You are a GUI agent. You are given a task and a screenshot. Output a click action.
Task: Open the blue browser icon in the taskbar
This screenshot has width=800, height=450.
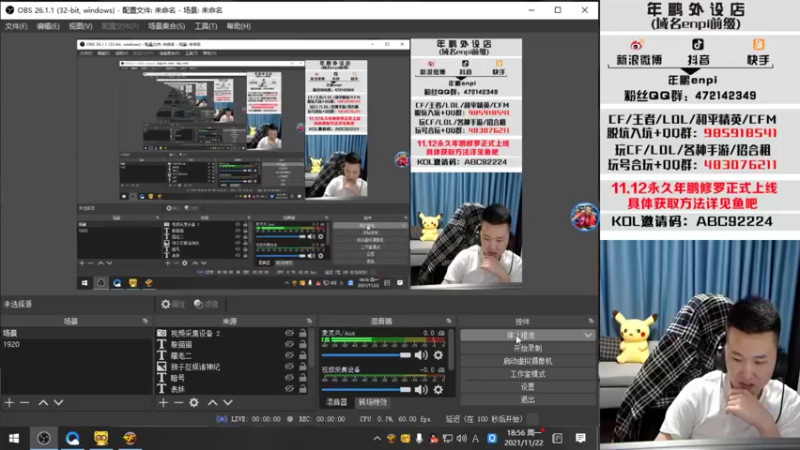[72, 438]
